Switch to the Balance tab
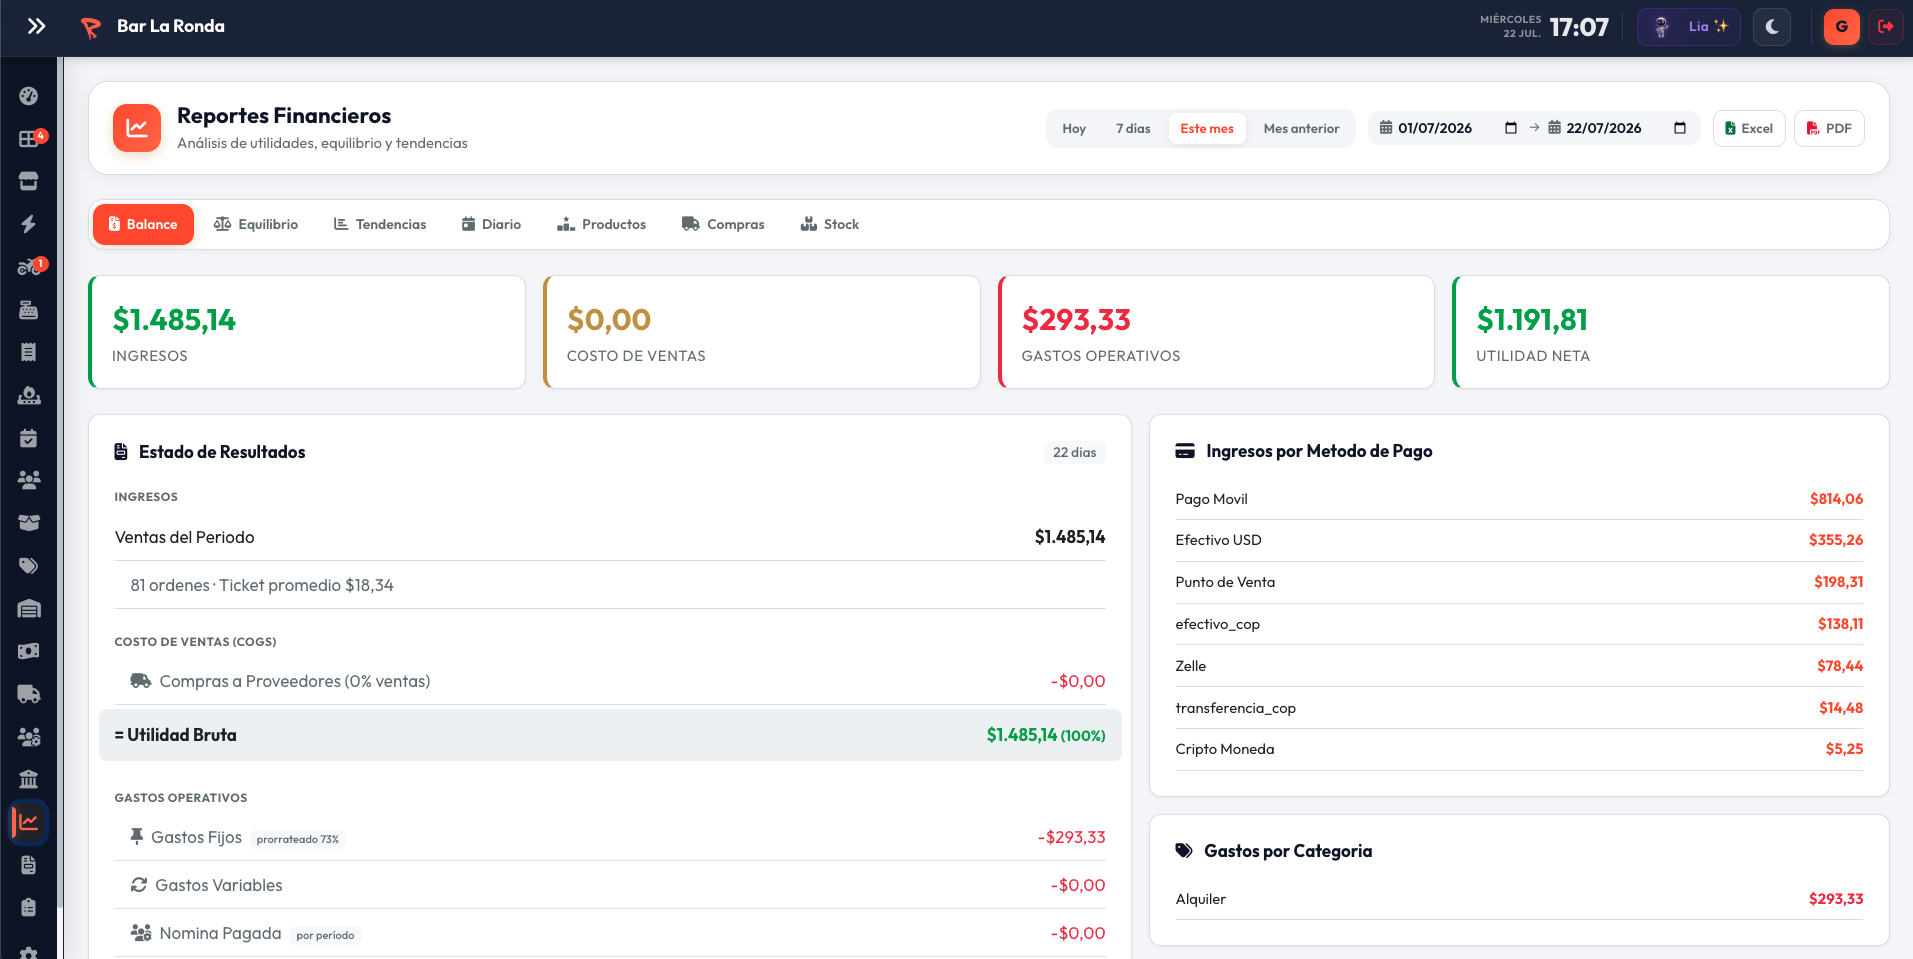The width and height of the screenshot is (1913, 959). (143, 224)
